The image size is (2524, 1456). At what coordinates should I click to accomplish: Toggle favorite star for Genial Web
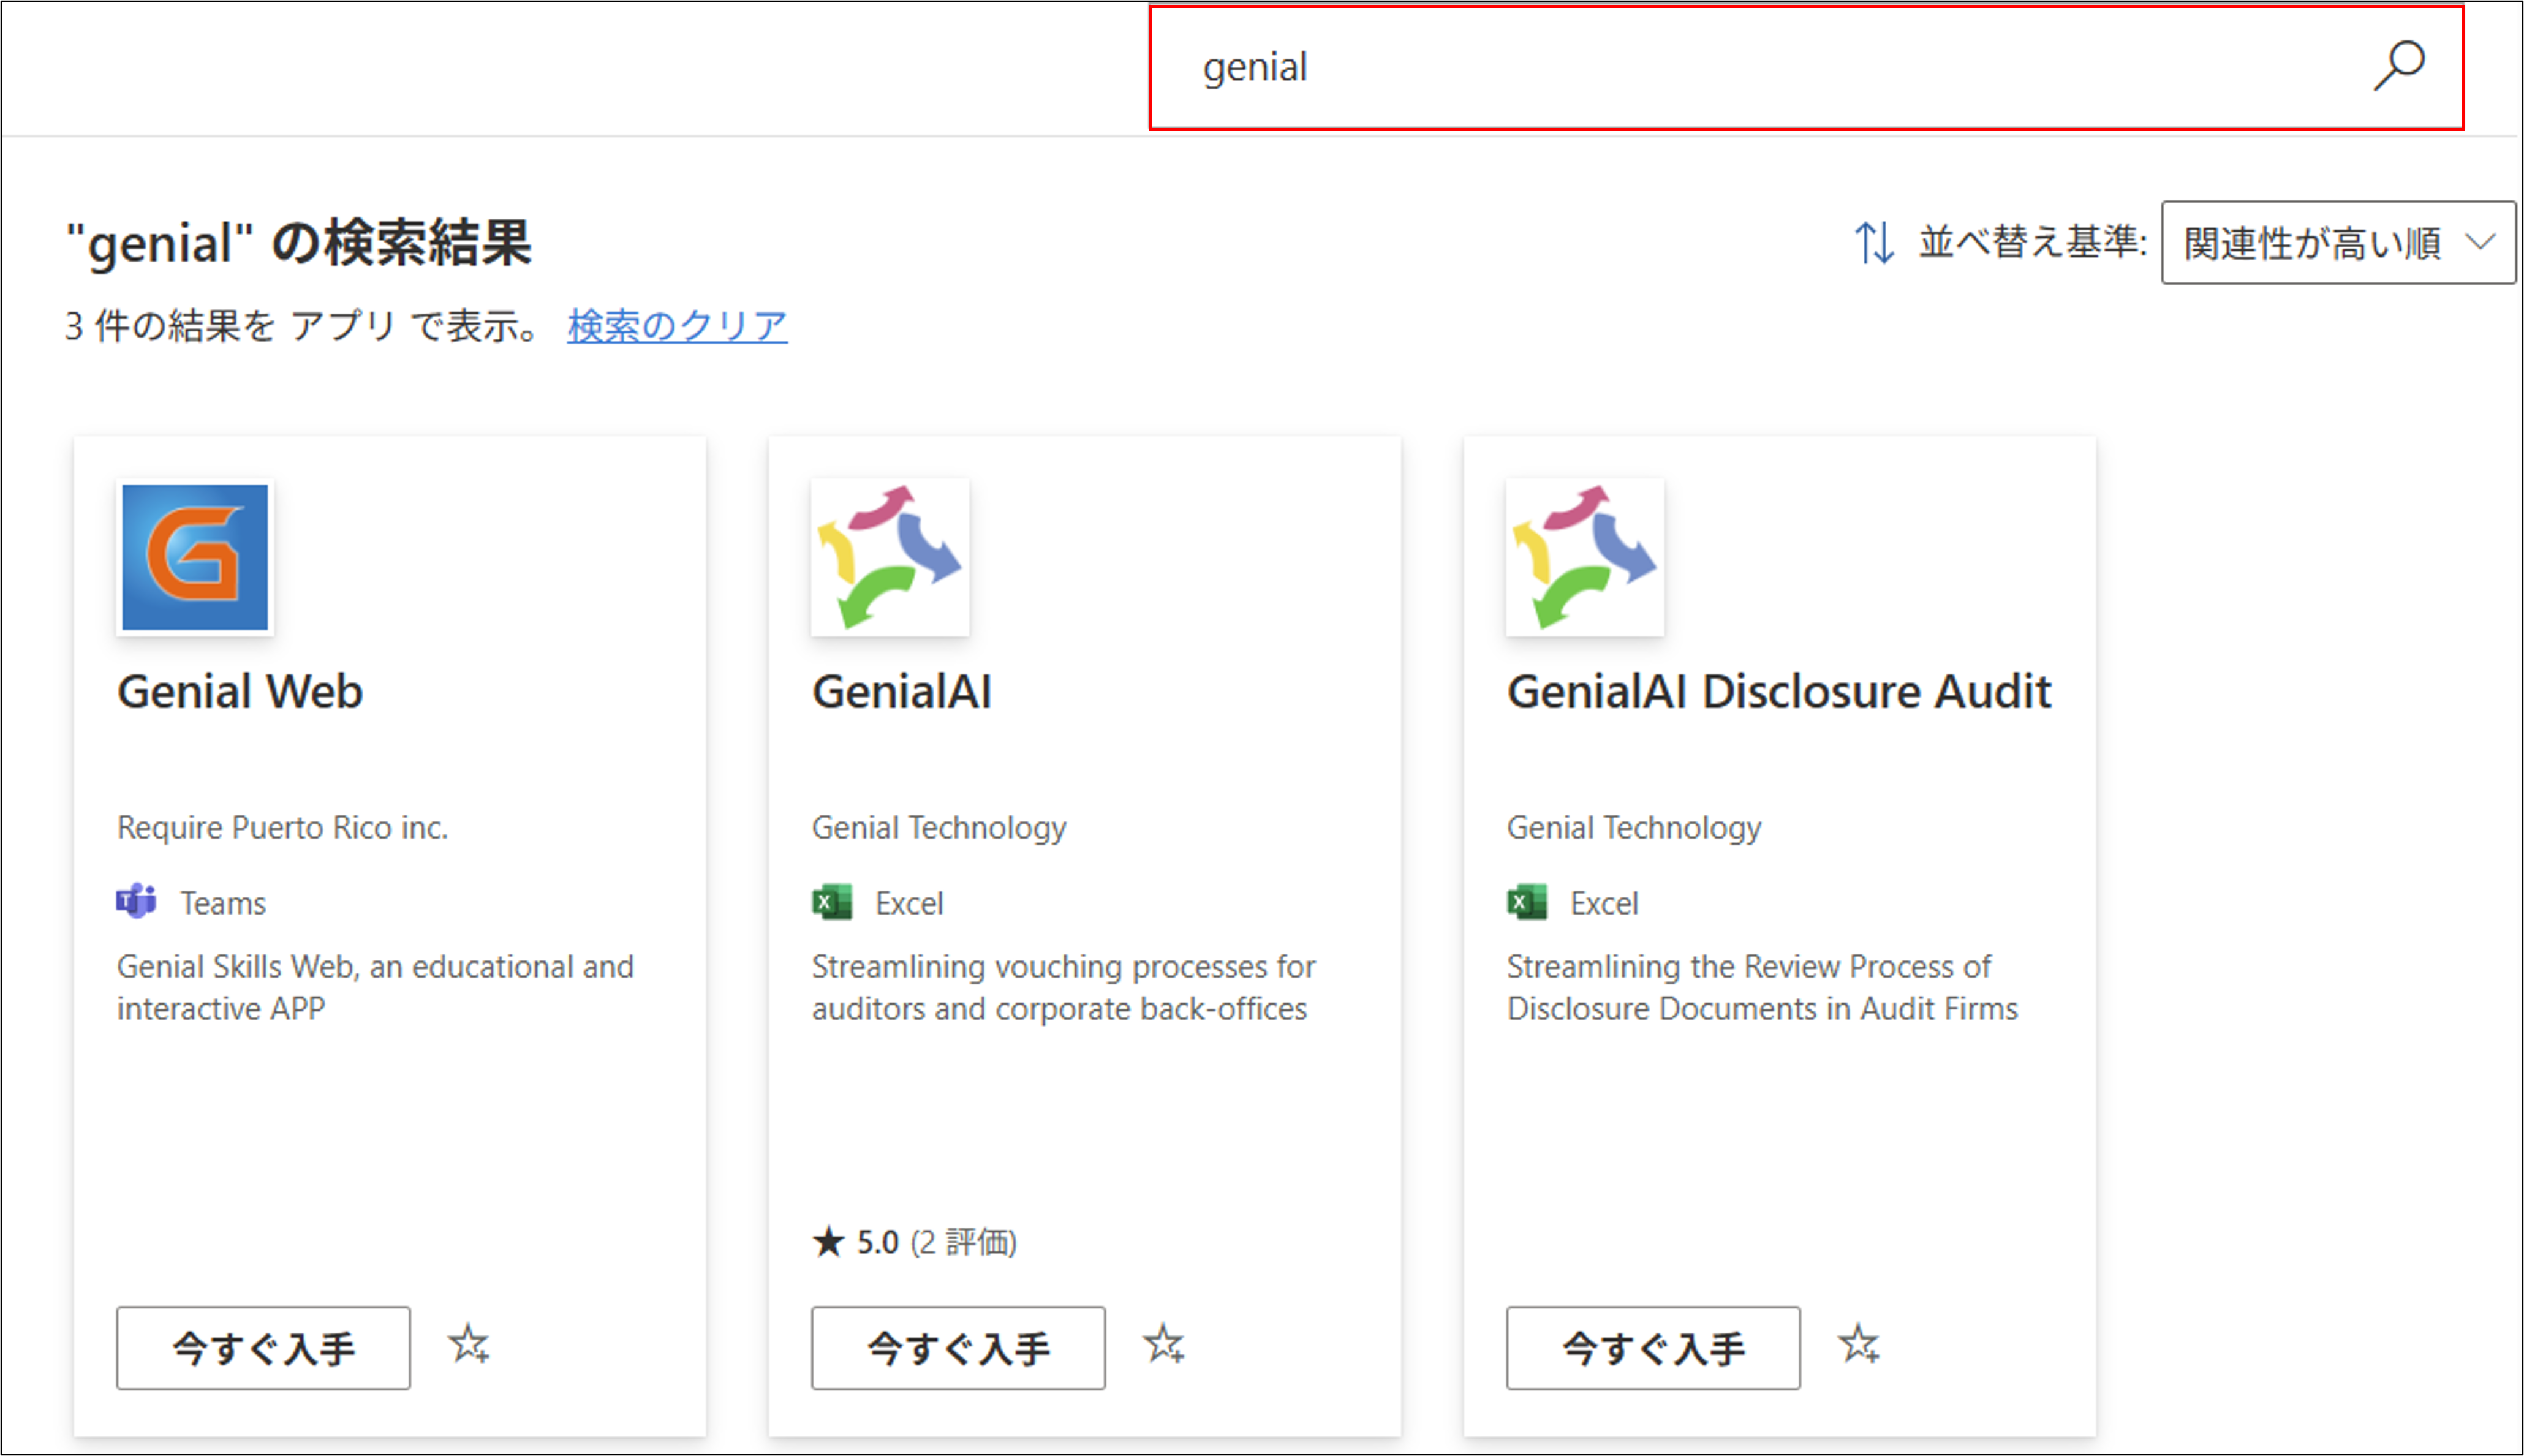pyautogui.click(x=468, y=1345)
